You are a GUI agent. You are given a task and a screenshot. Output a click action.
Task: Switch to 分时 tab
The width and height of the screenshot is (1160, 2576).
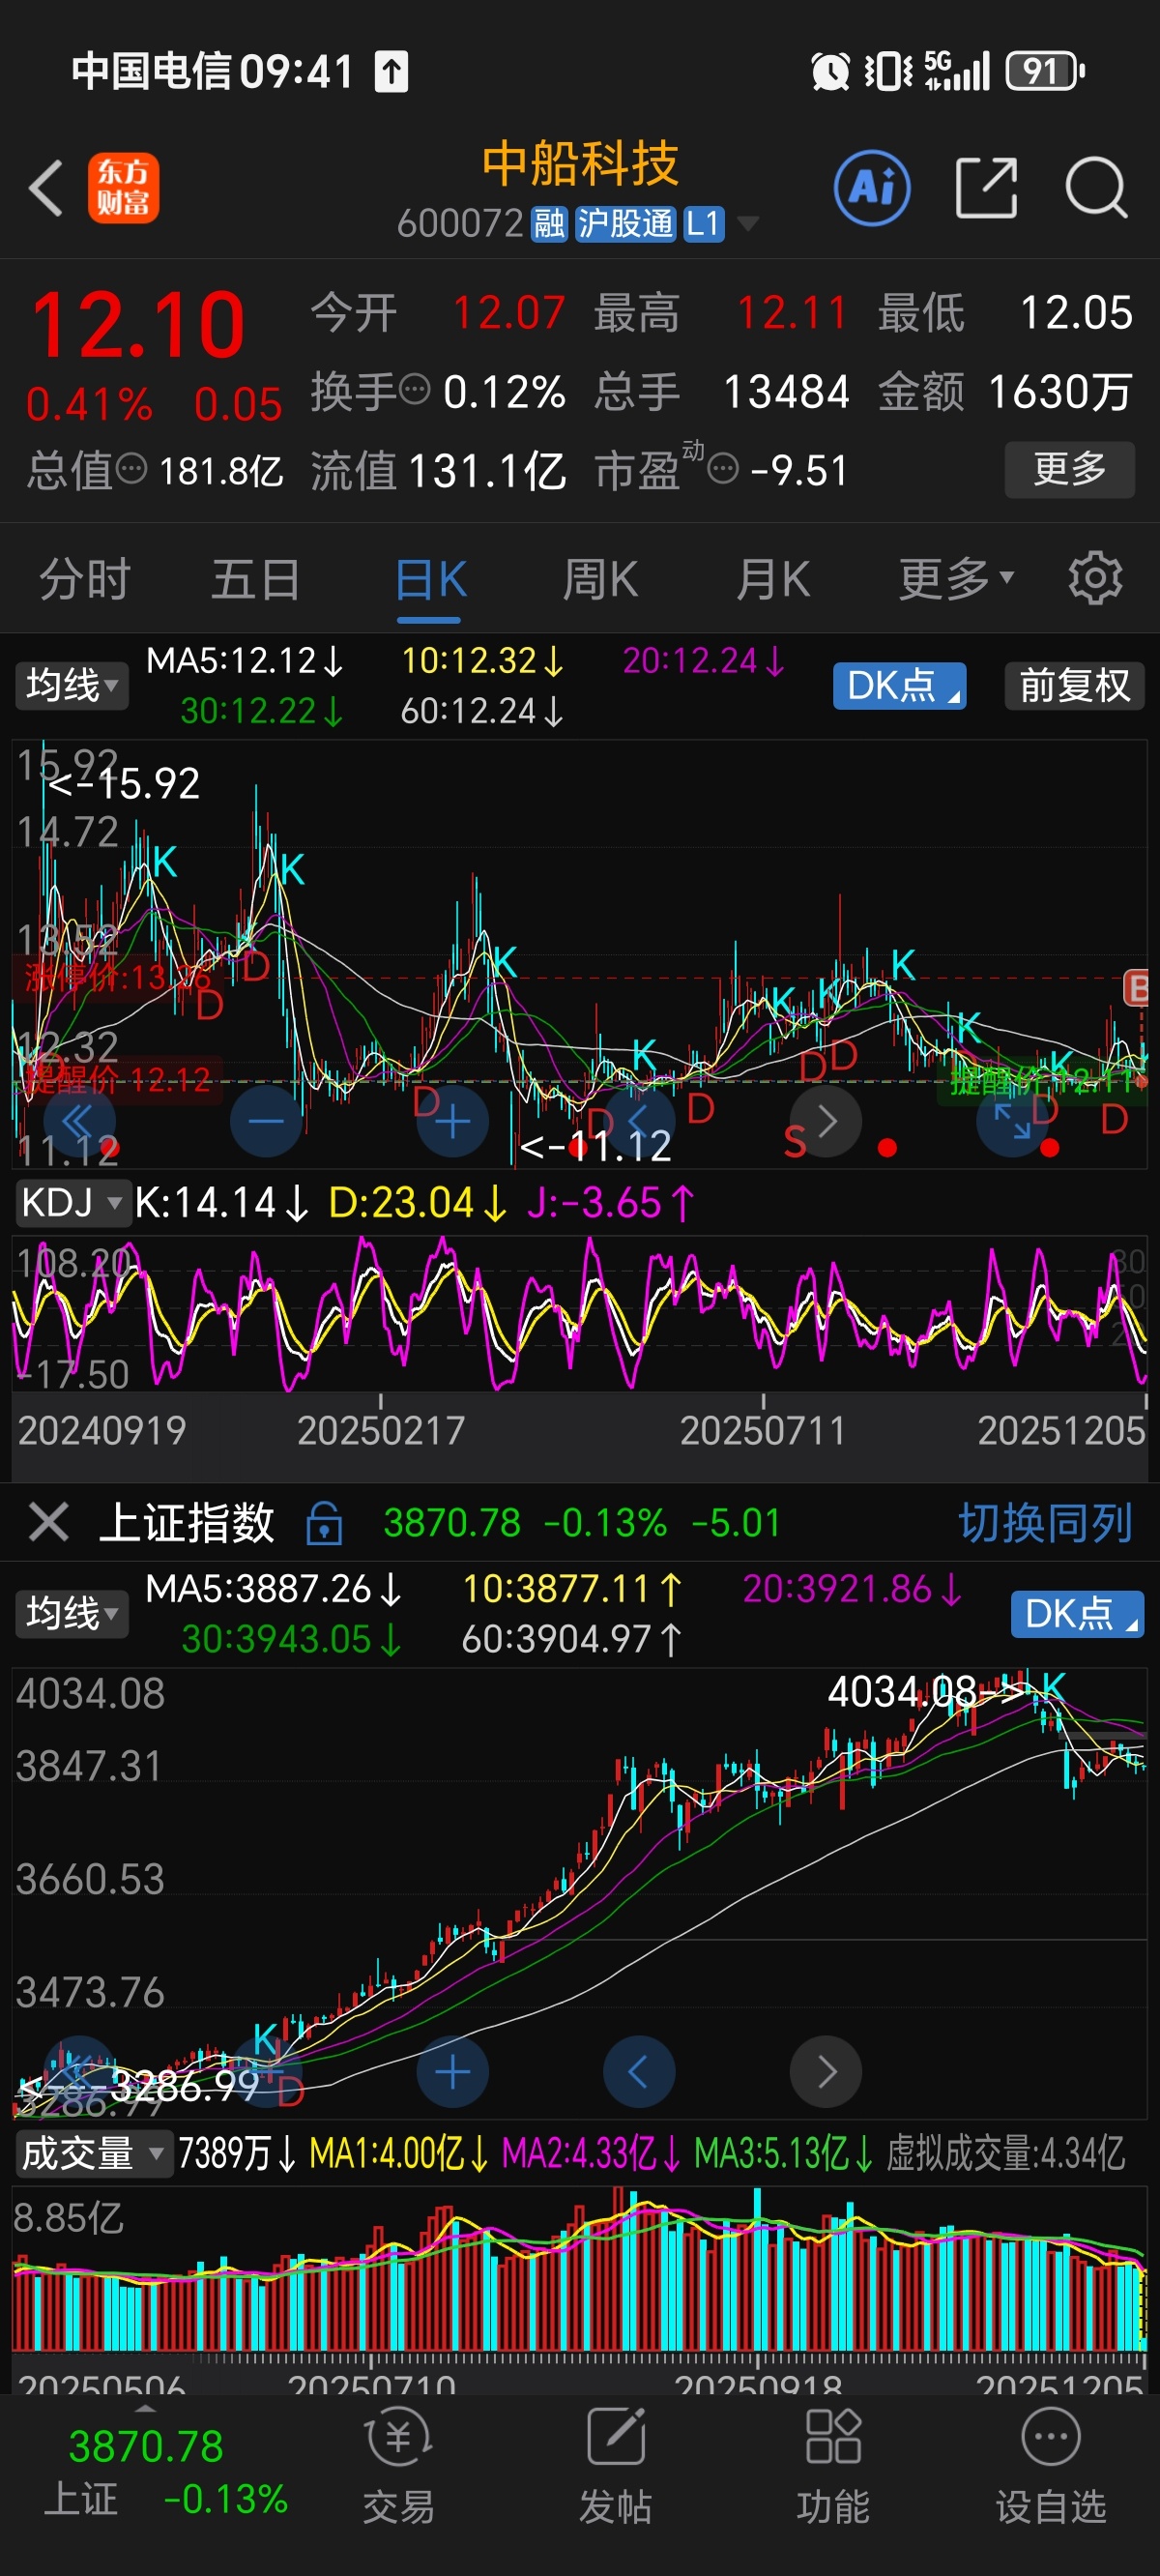(x=85, y=579)
